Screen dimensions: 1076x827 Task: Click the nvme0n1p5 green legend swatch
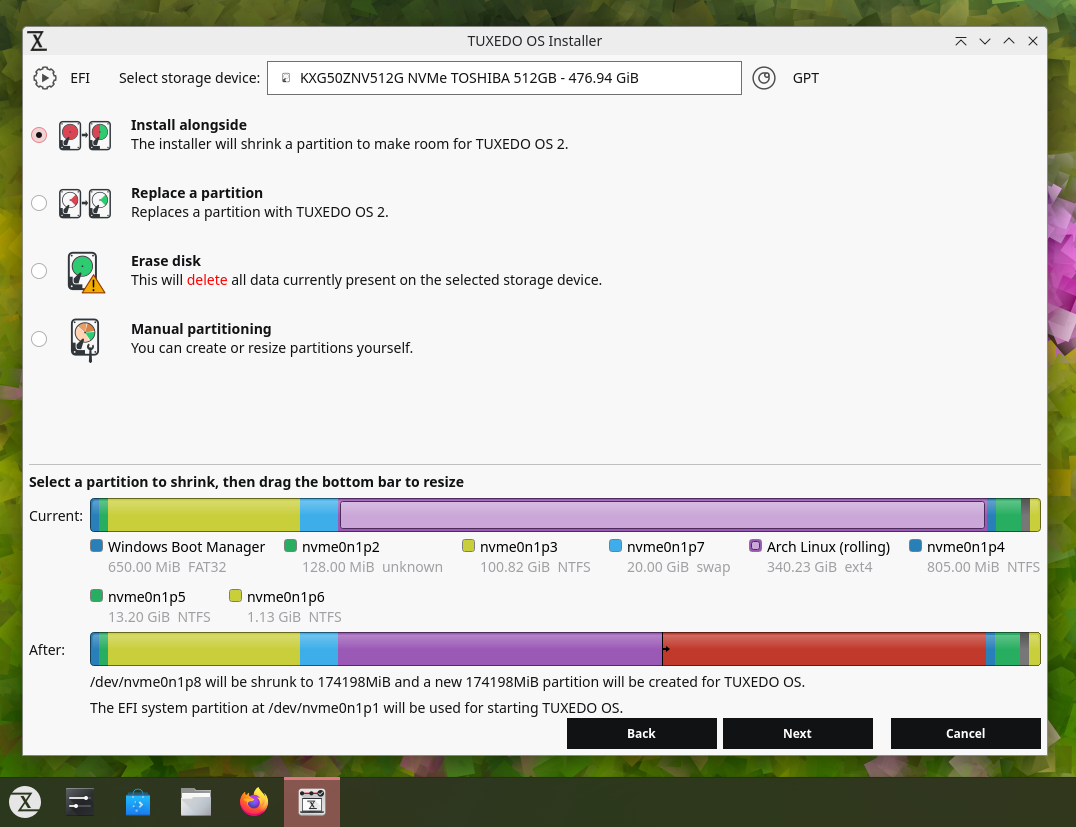coord(97,596)
